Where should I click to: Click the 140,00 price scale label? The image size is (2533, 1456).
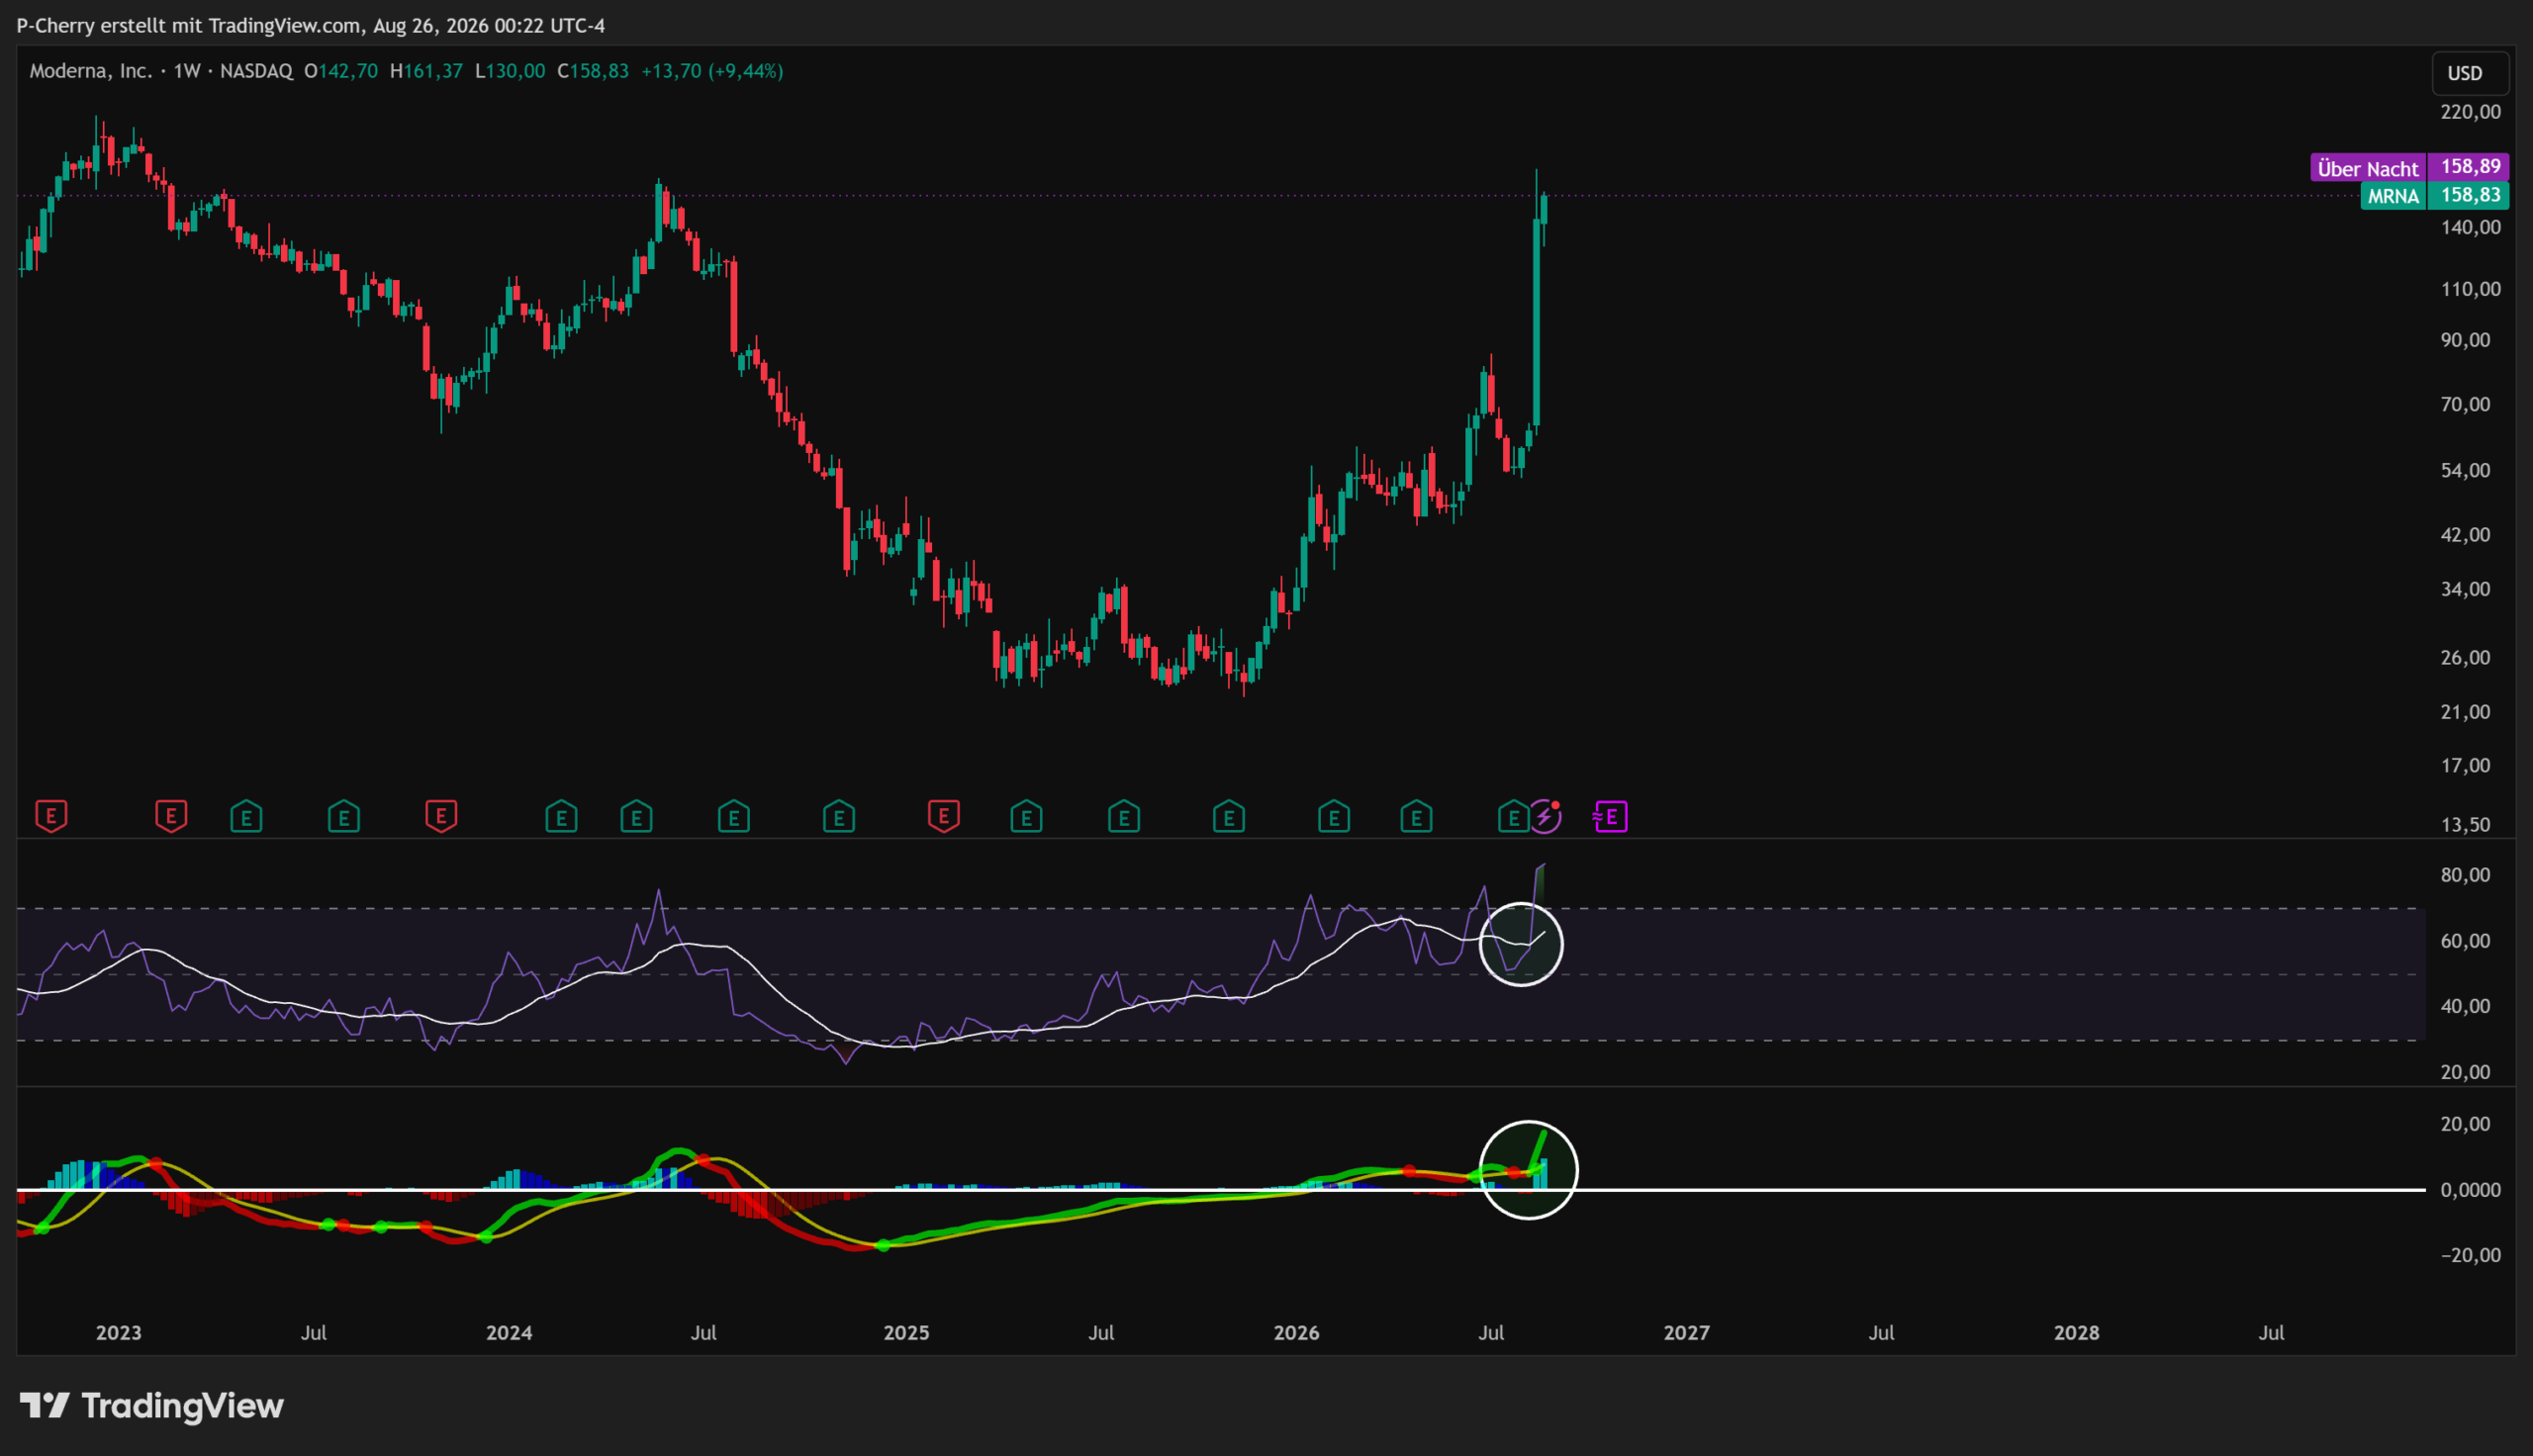coord(2470,227)
